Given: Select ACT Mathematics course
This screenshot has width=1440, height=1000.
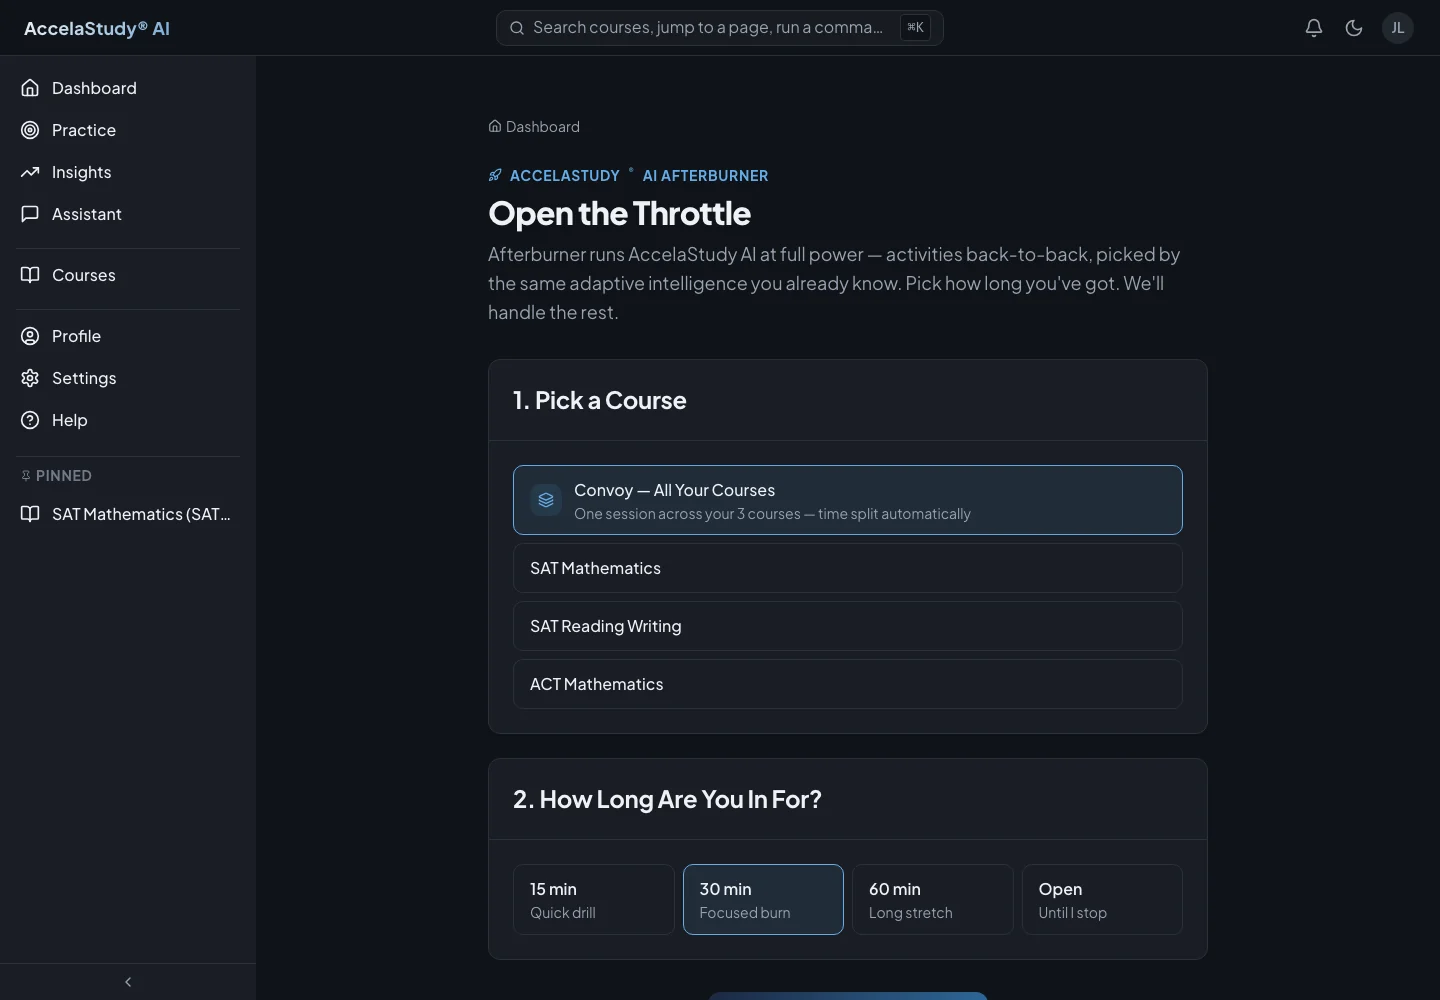Looking at the screenshot, I should (848, 684).
